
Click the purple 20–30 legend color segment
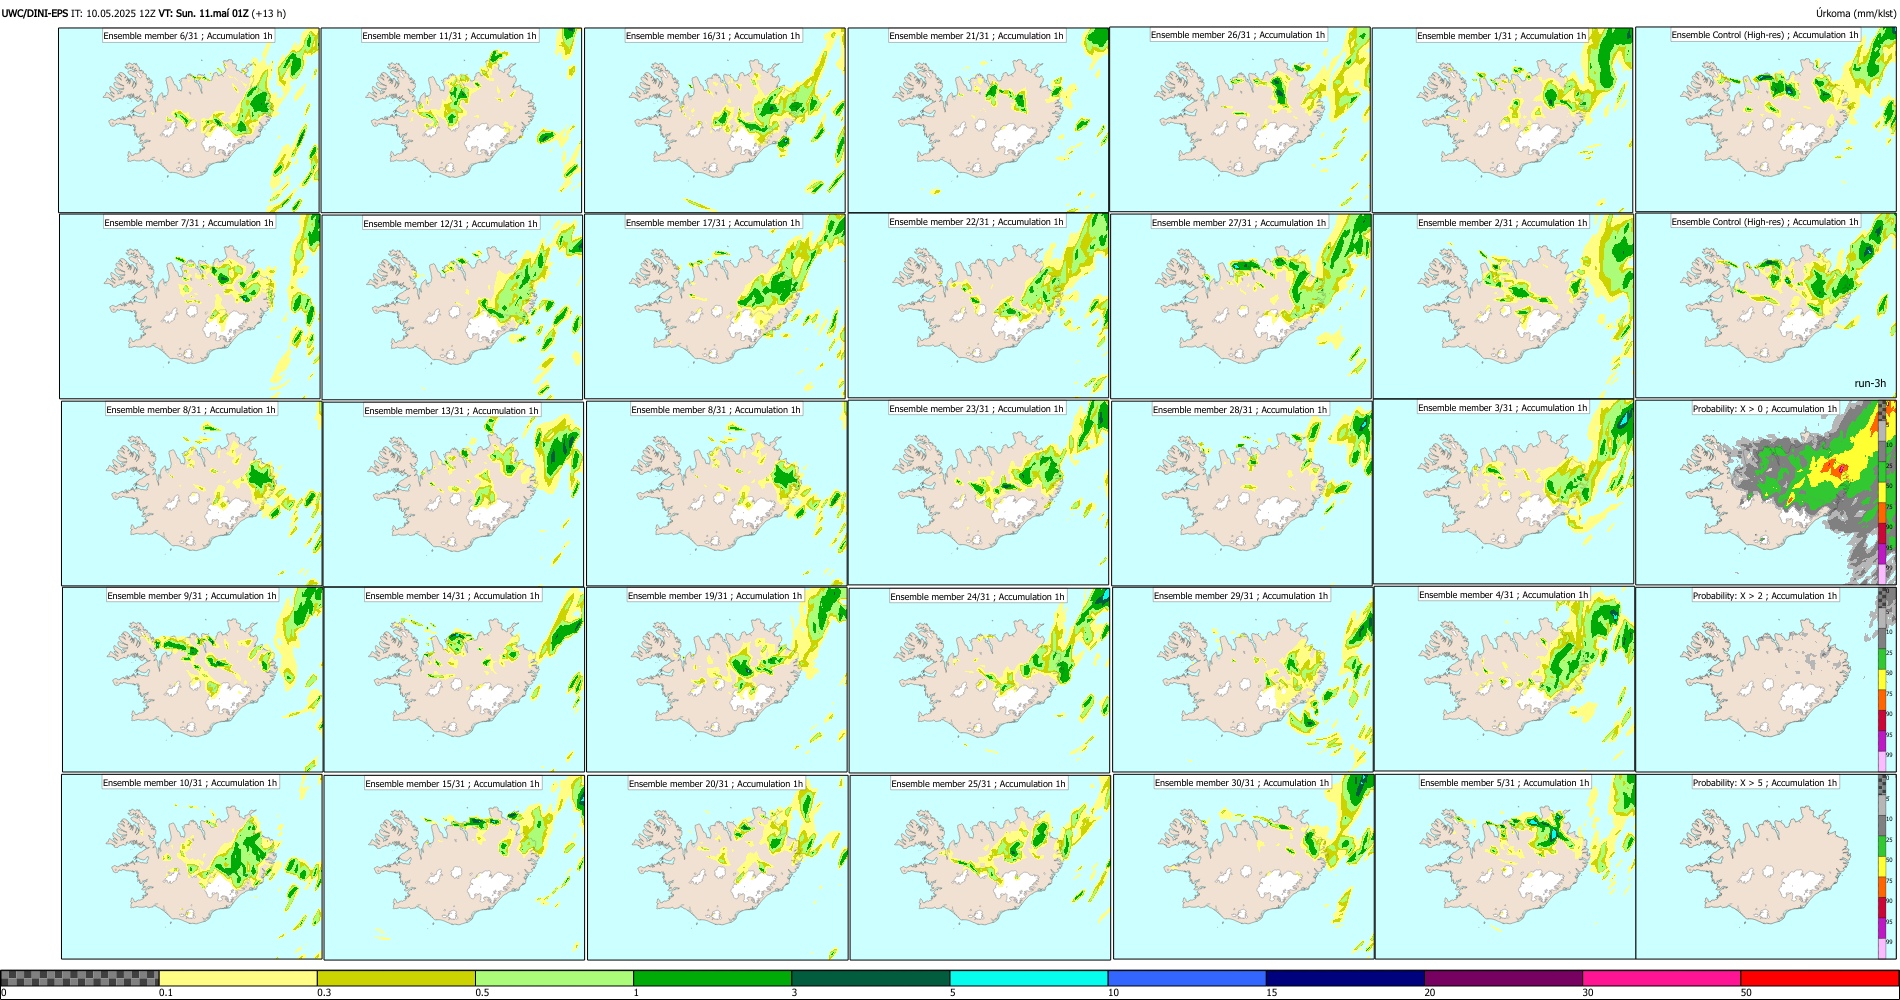(1503, 978)
